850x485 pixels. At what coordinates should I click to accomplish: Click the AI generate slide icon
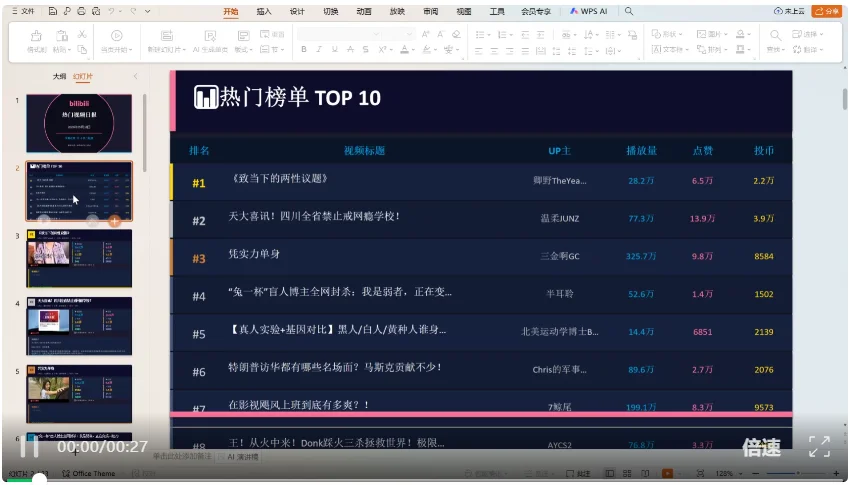click(210, 36)
